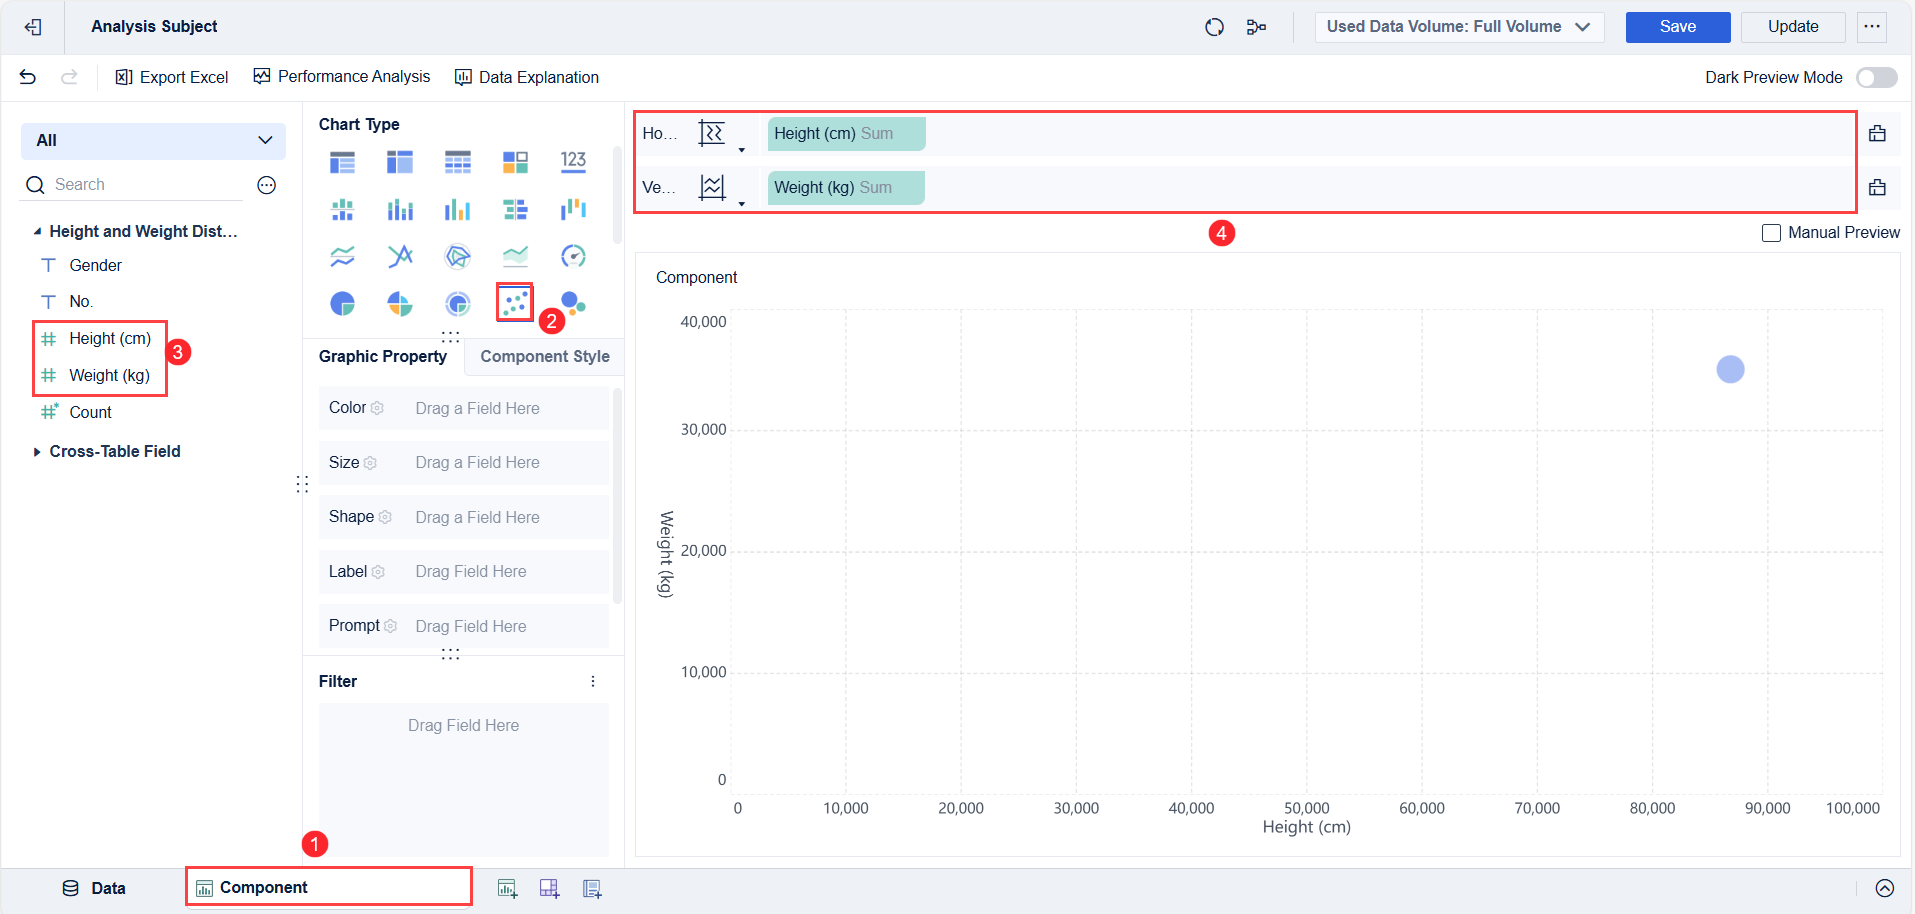Click the refresh circle icon in header
The width and height of the screenshot is (1915, 914).
(1214, 27)
